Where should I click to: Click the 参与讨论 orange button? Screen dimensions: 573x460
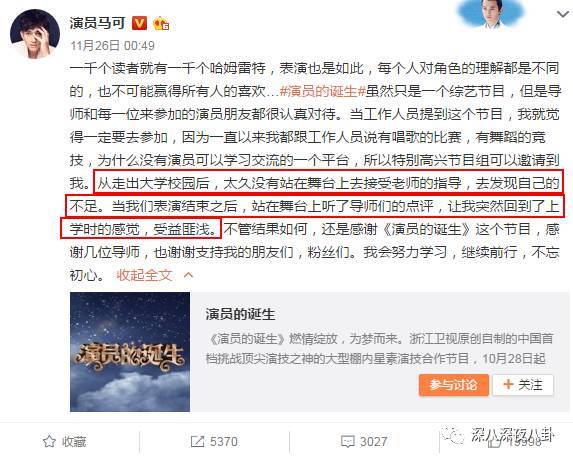454,385
